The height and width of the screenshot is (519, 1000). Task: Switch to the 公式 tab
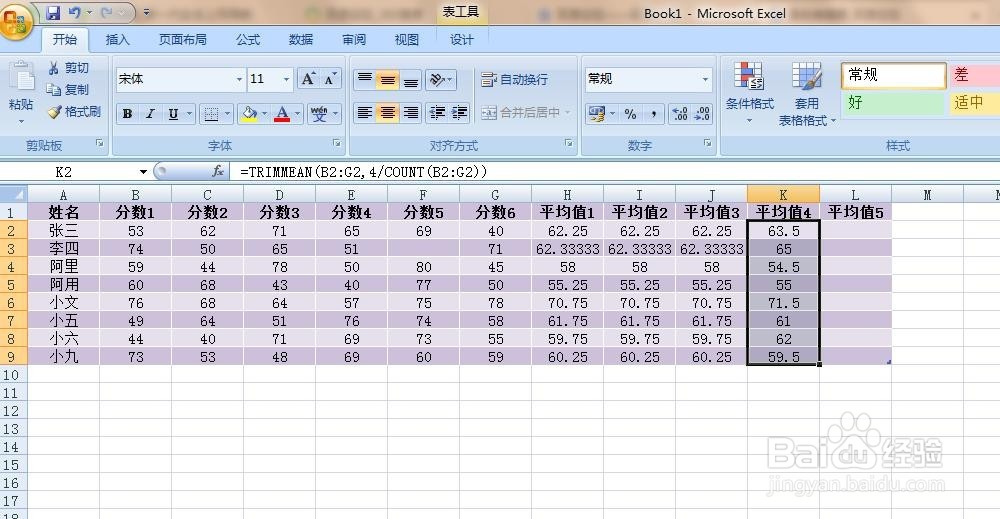(248, 40)
